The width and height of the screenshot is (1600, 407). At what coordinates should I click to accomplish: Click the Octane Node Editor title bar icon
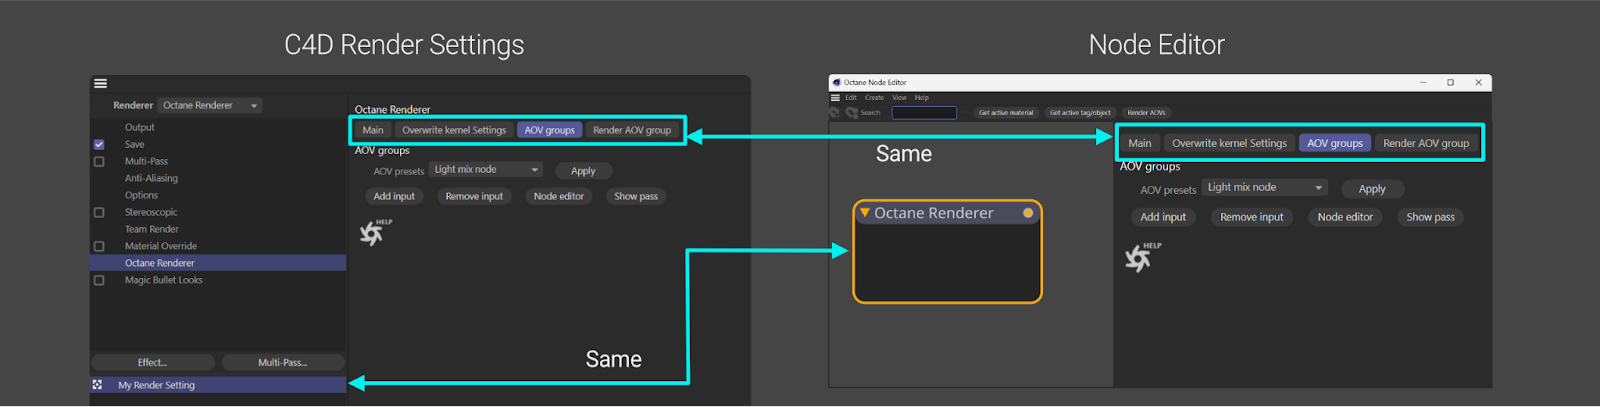coord(836,83)
